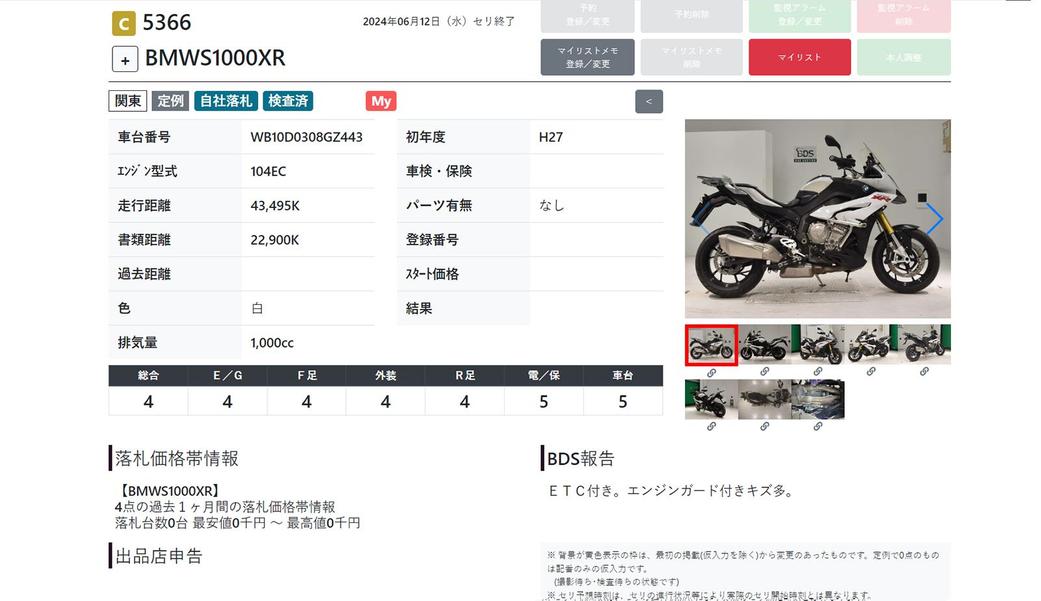Screen dimensions: 1041x601
Task: Go to previous bike photo with left arrow
Action: pyautogui.click(x=702, y=220)
